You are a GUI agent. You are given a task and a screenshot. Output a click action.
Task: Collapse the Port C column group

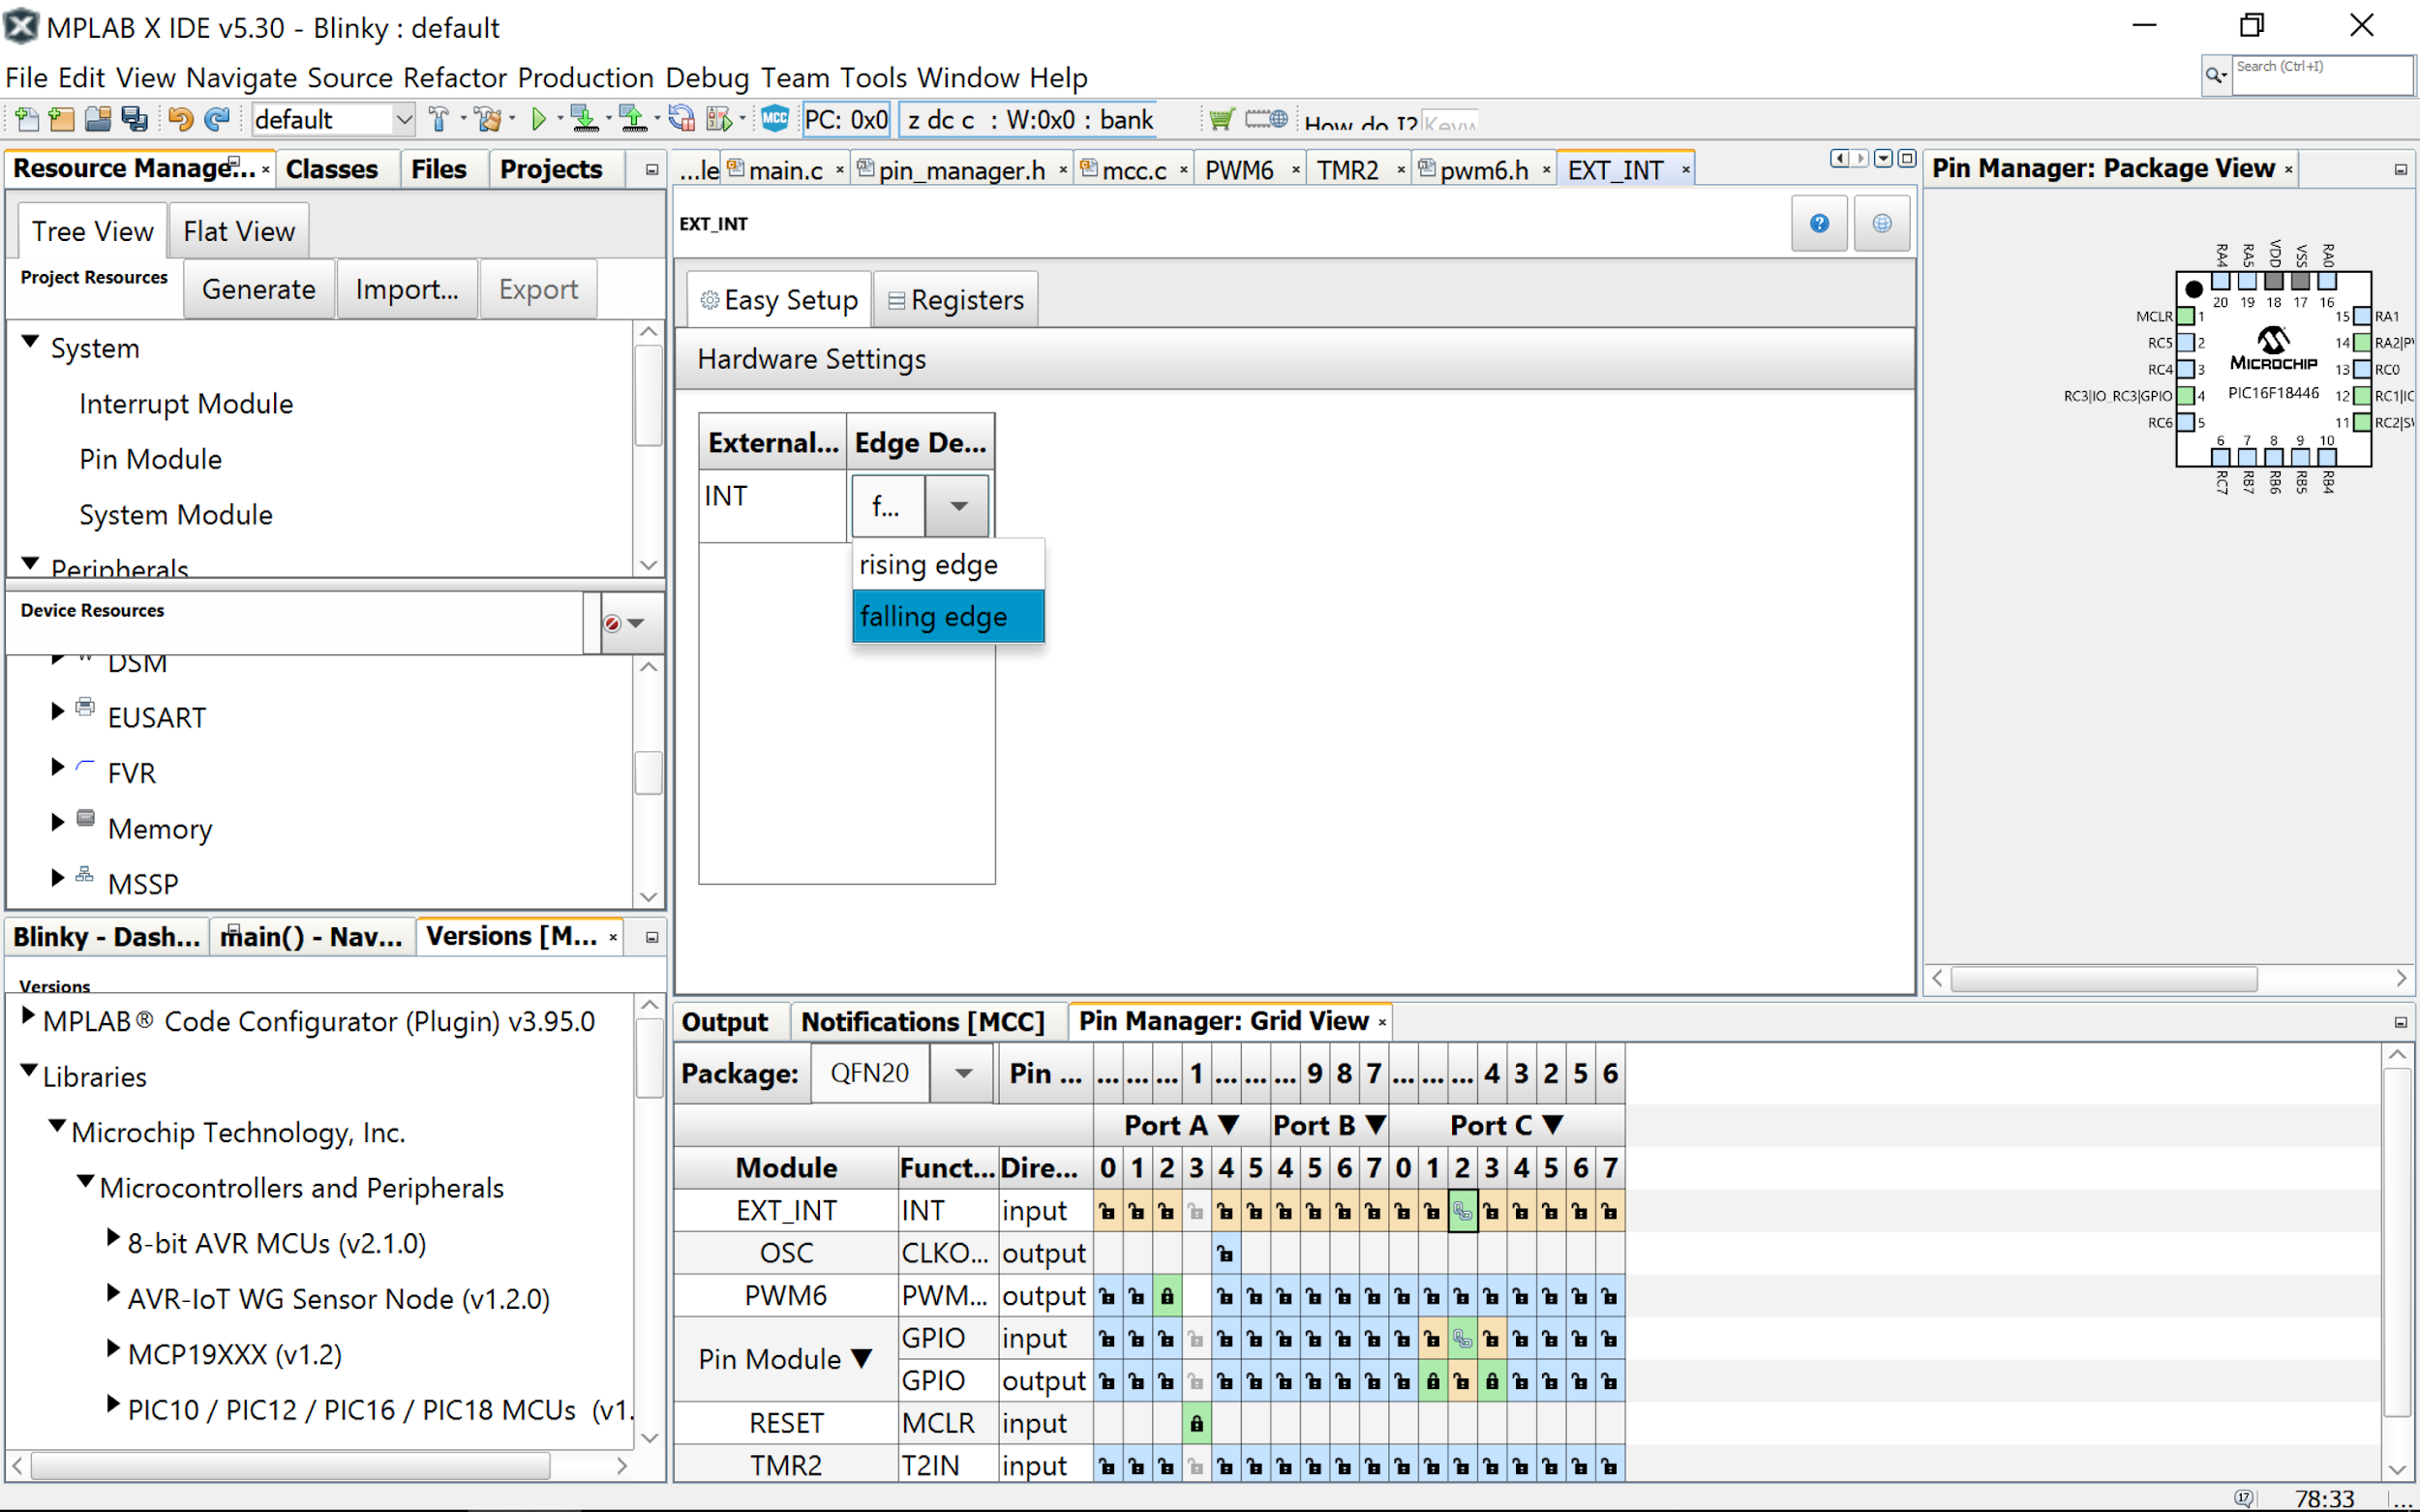point(1553,1125)
